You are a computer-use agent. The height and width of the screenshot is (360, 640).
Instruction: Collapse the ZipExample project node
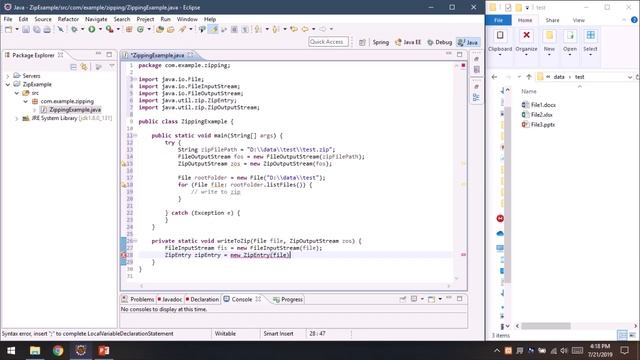tap(8, 84)
